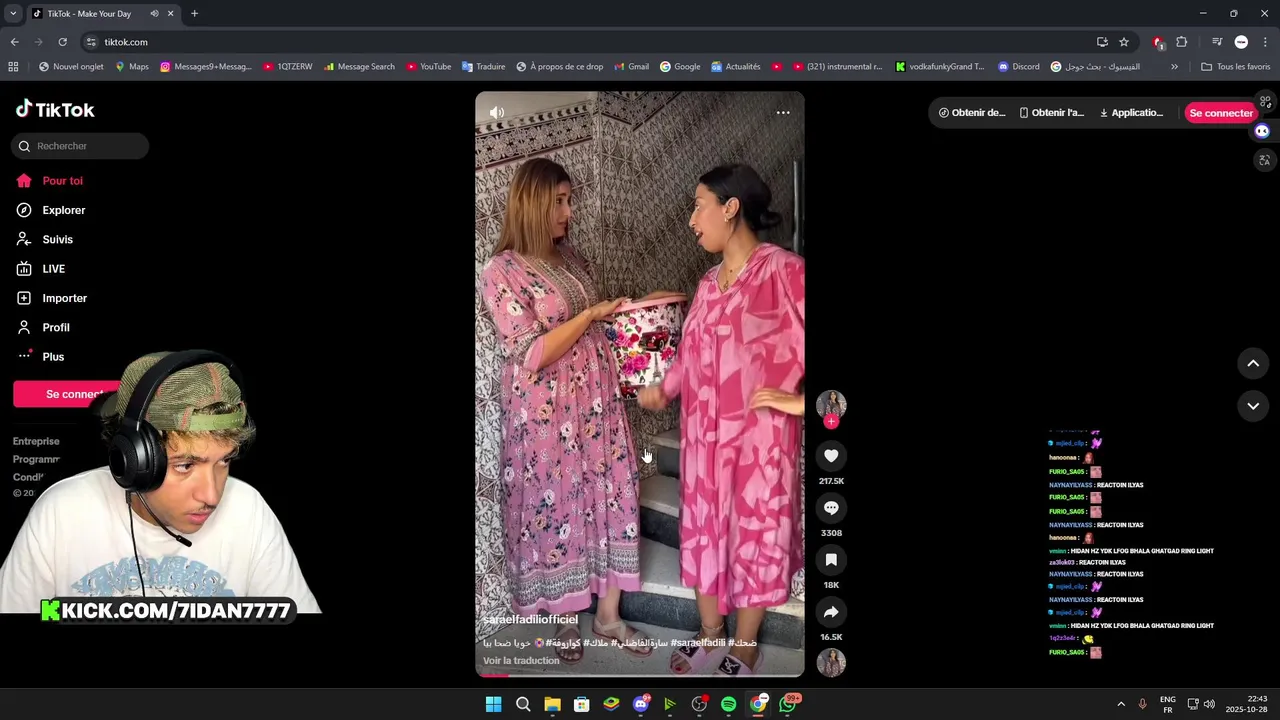
Task: Expand hidden bookmarks double chevron
Action: pos(1174,67)
